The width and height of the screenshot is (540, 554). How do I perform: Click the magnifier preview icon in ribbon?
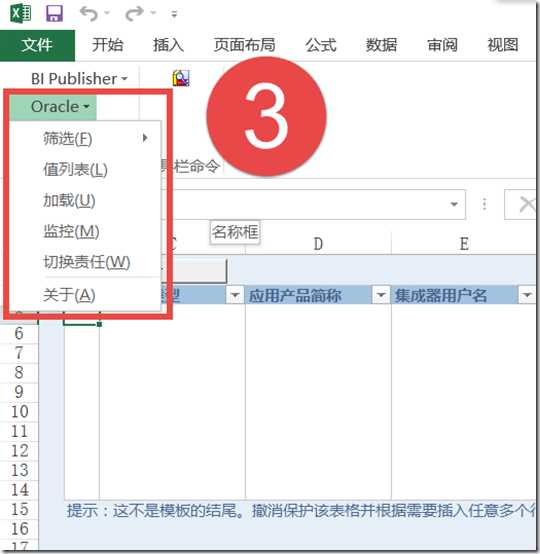[181, 78]
